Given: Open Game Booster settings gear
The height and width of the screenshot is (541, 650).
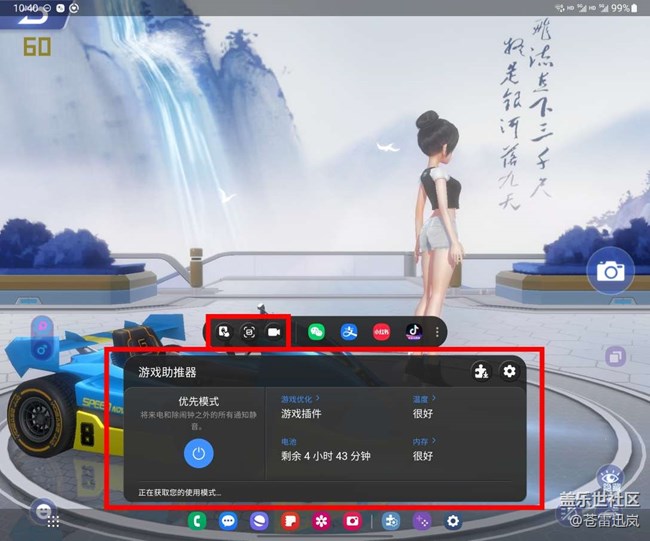Looking at the screenshot, I should [x=510, y=372].
